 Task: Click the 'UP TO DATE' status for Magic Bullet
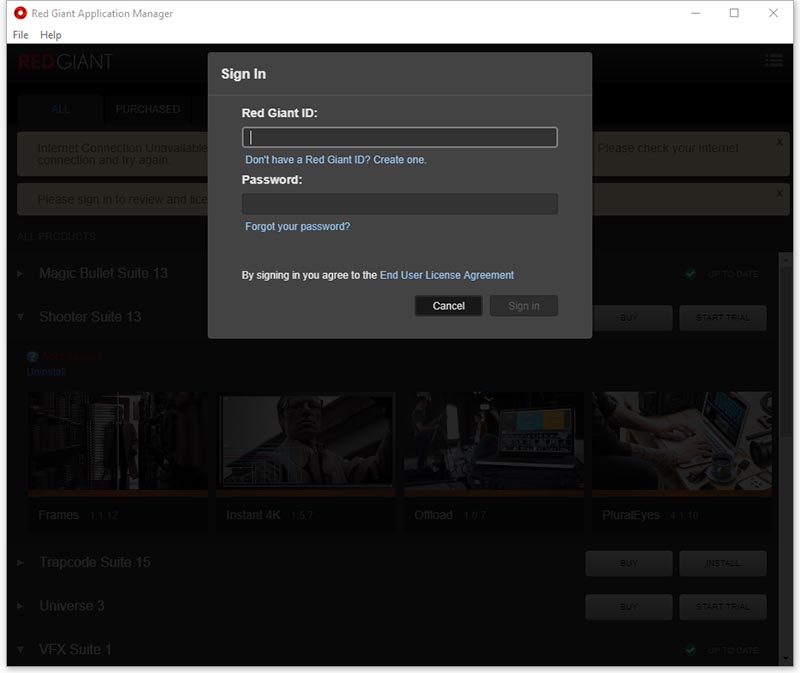coord(733,275)
